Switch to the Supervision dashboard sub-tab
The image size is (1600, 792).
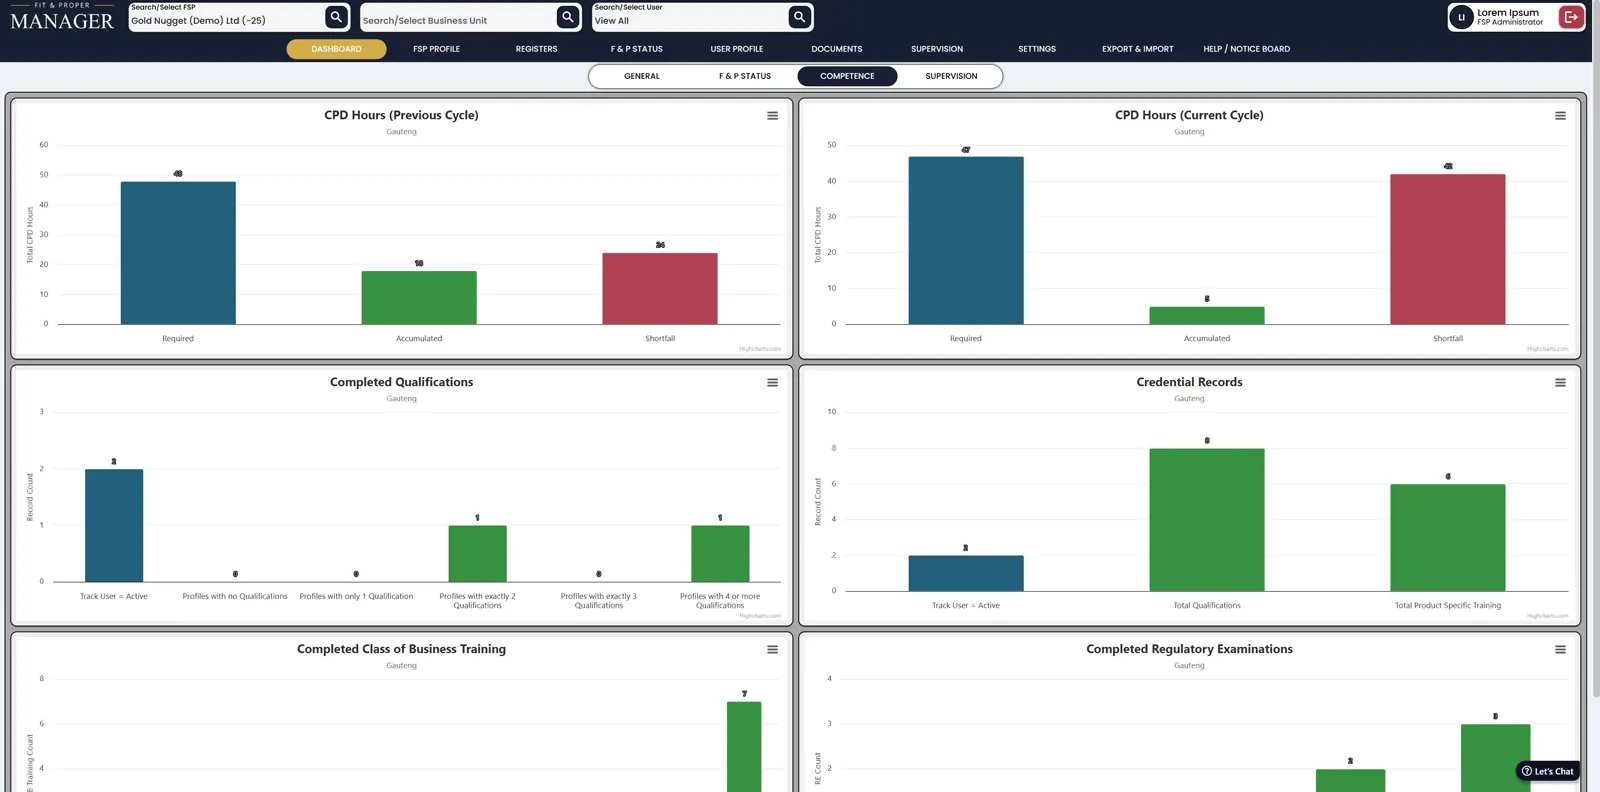(951, 76)
